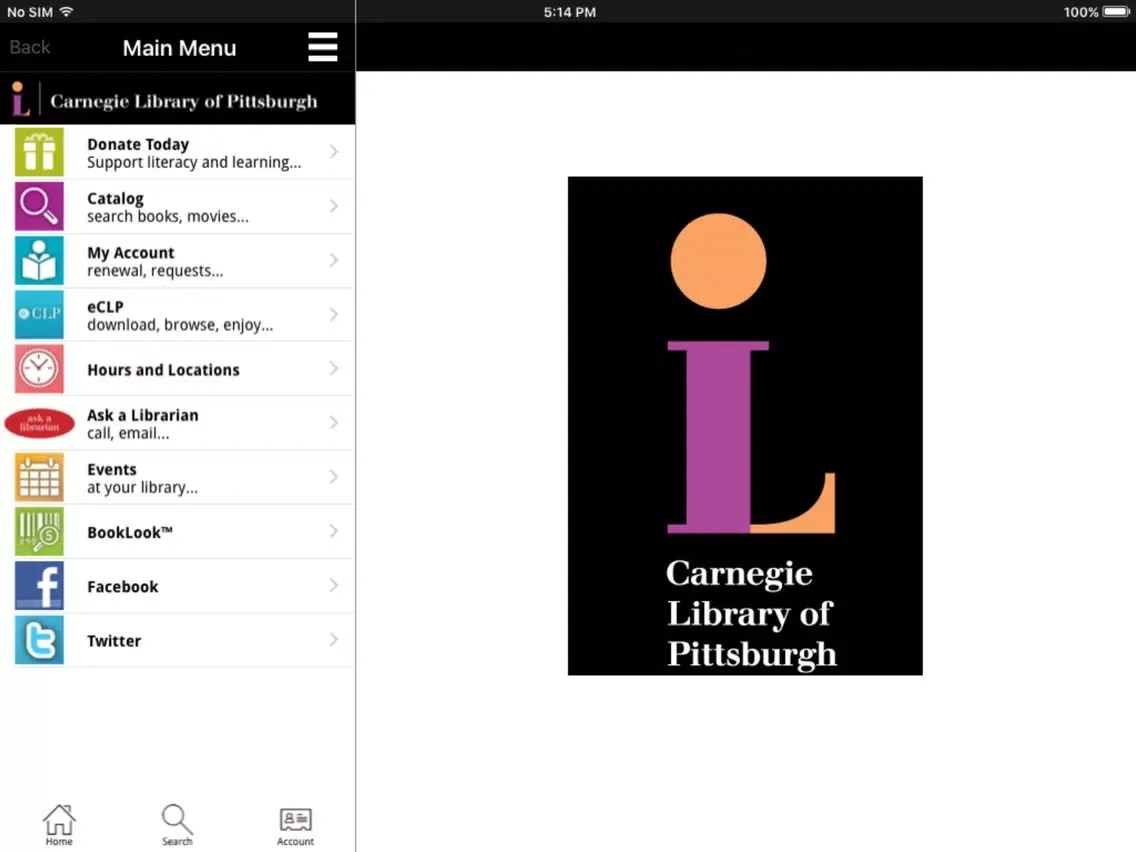1136x852 pixels.
Task: Expand the Ask a Librarian chevron
Action: pyautogui.click(x=334, y=422)
